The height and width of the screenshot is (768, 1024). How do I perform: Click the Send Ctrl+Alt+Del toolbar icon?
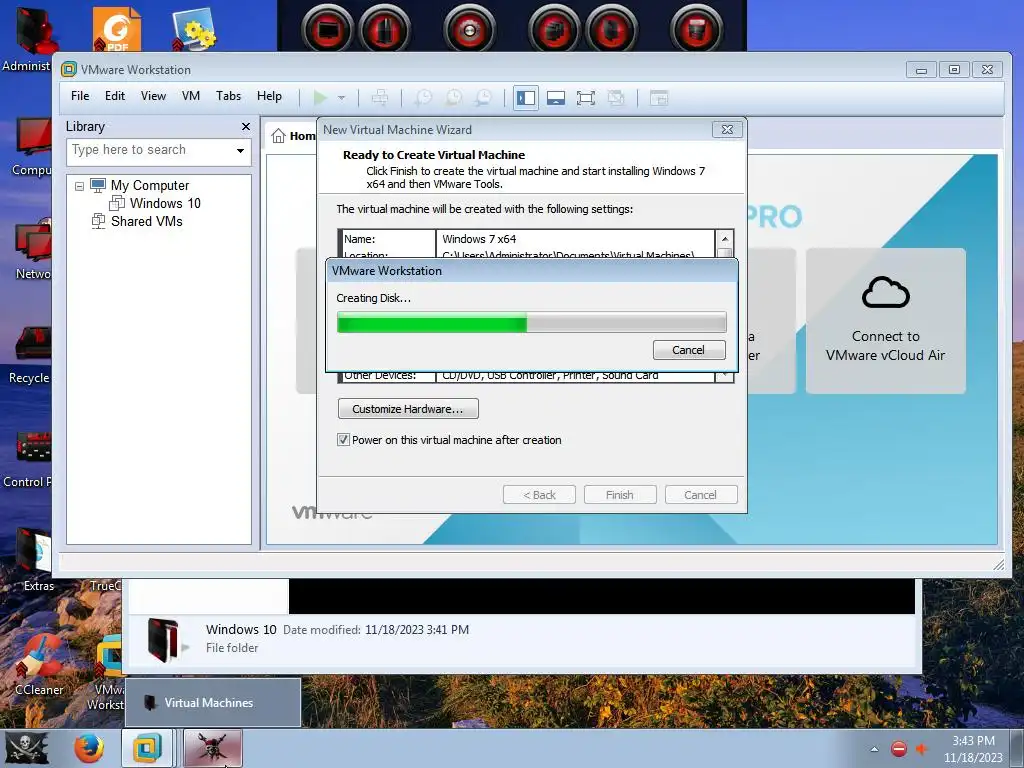click(380, 98)
